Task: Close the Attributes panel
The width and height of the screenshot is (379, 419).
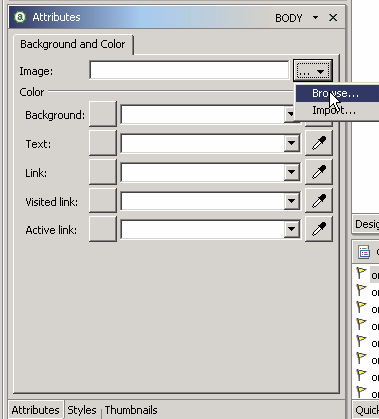Action: [x=333, y=17]
